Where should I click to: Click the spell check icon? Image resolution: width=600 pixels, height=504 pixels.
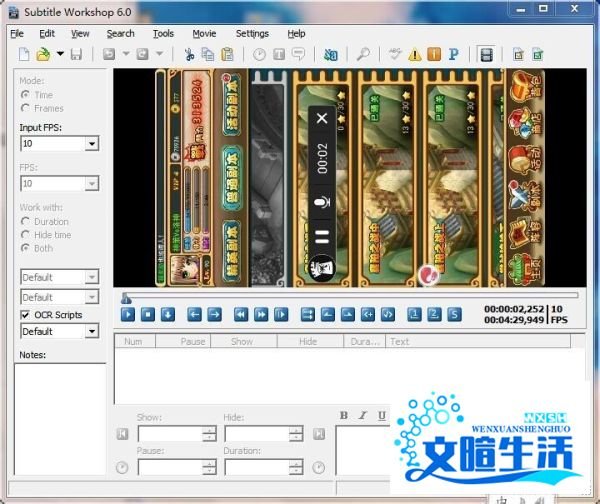coord(395,54)
